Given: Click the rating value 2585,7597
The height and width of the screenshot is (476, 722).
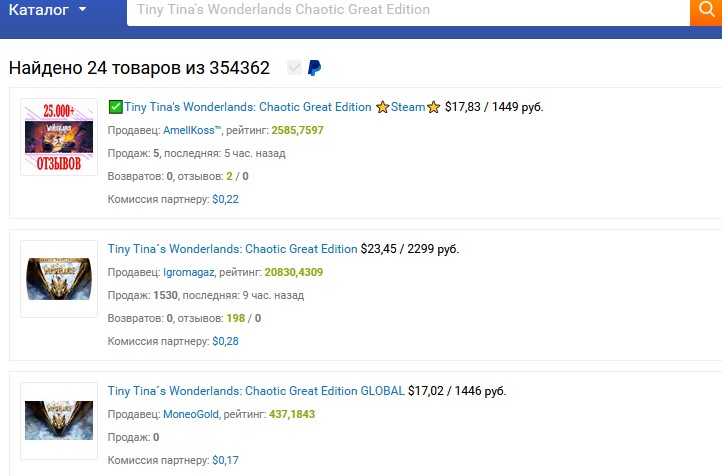Looking at the screenshot, I should click(297, 130).
